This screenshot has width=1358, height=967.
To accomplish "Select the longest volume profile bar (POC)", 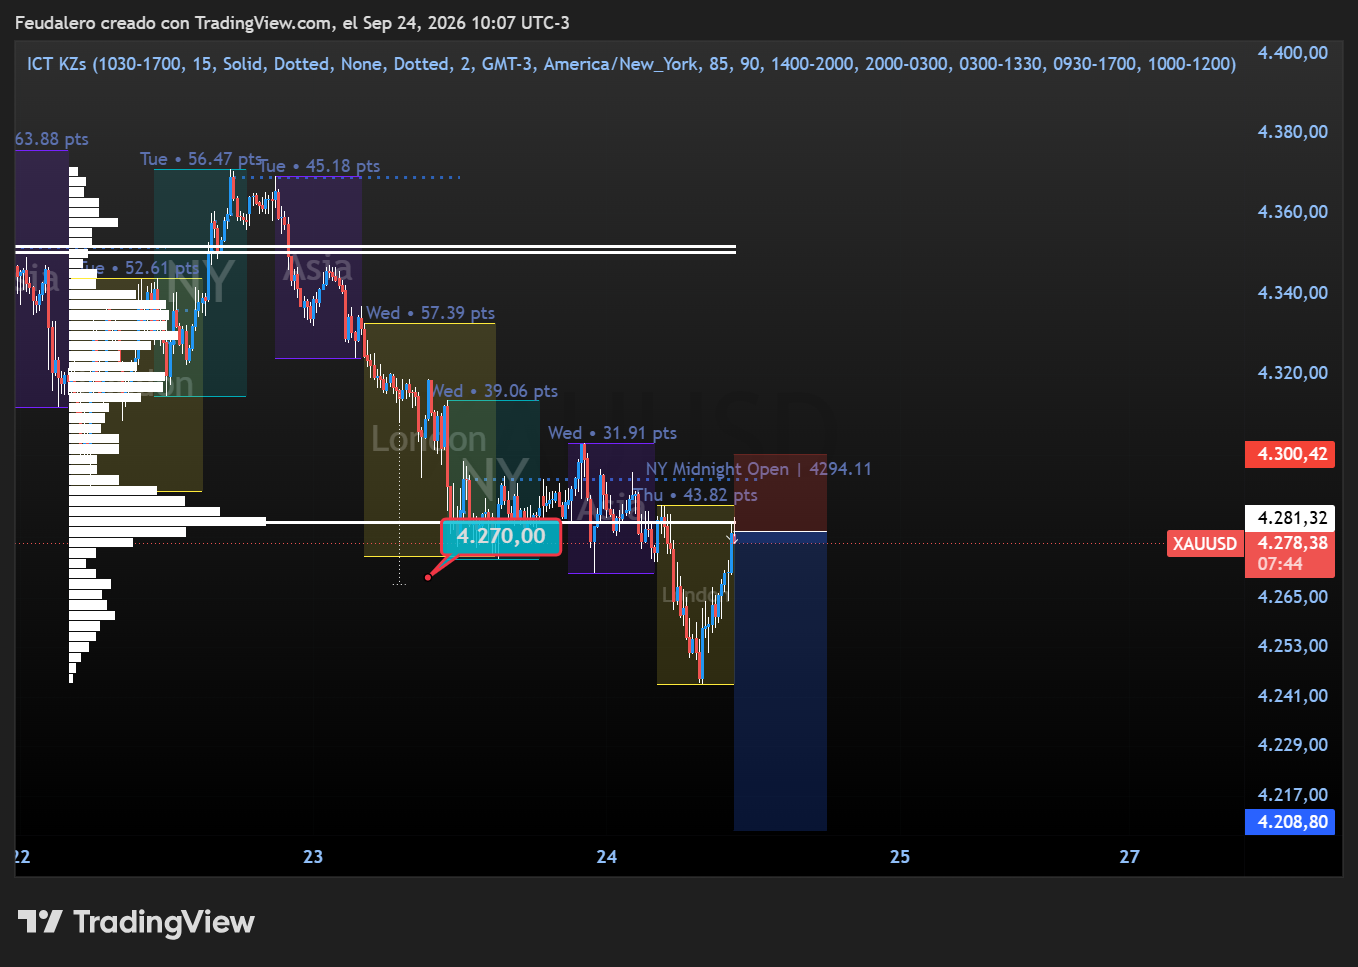I will tap(167, 521).
